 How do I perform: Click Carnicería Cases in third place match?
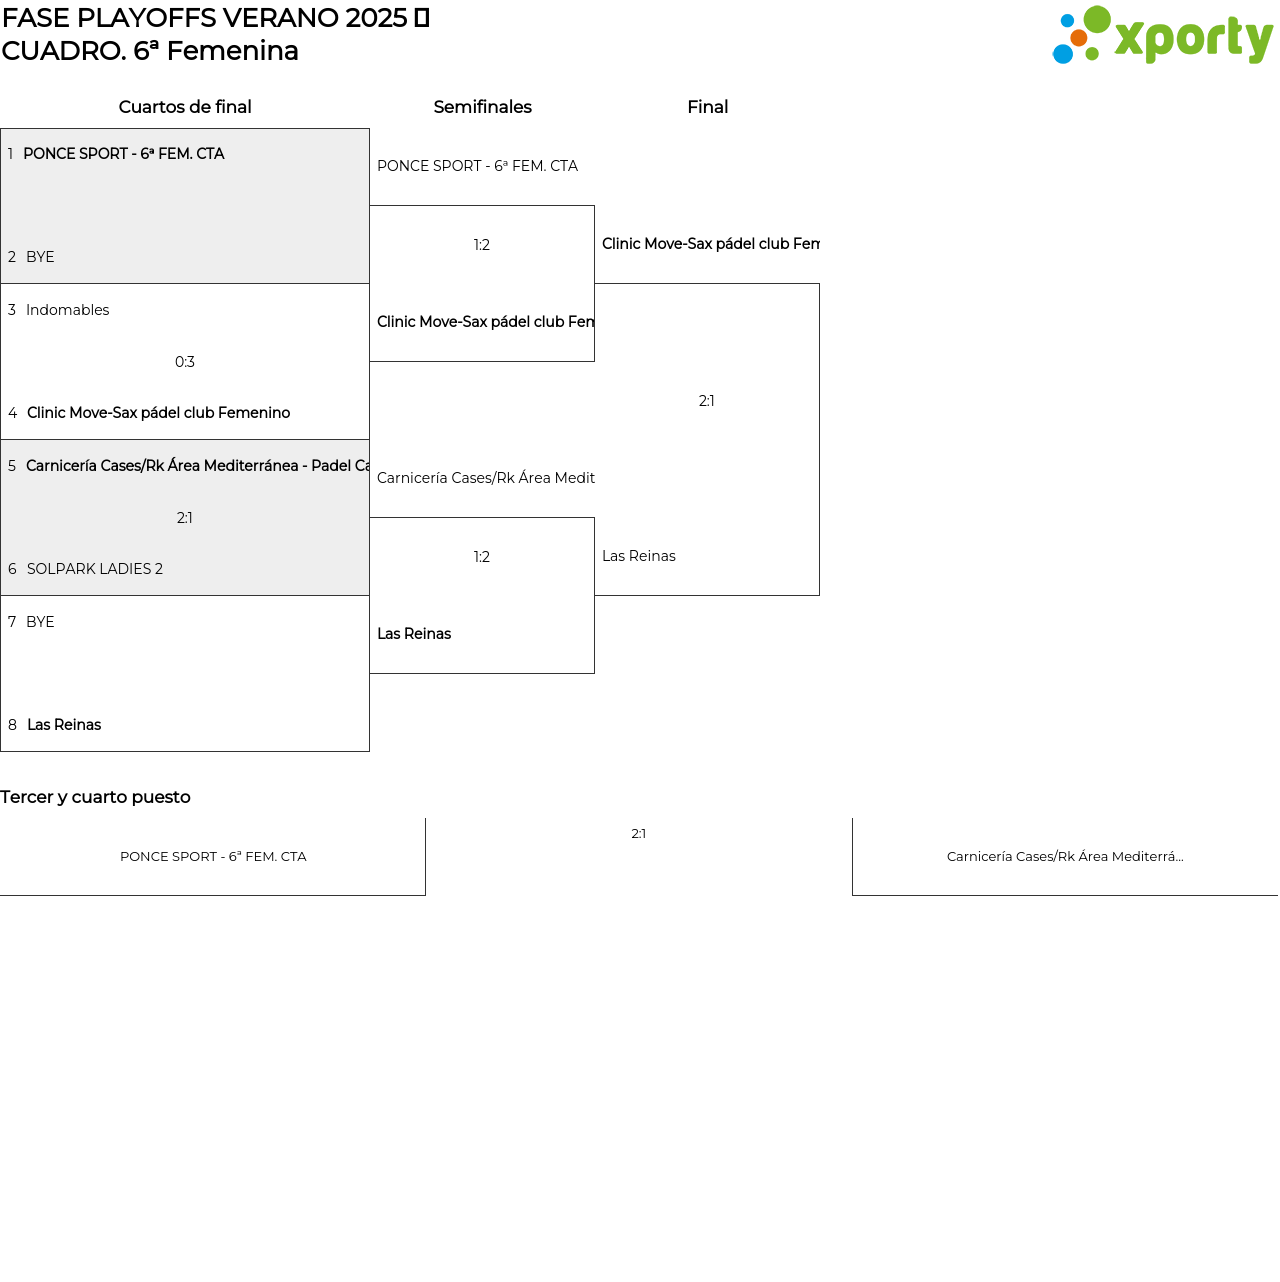point(1065,857)
